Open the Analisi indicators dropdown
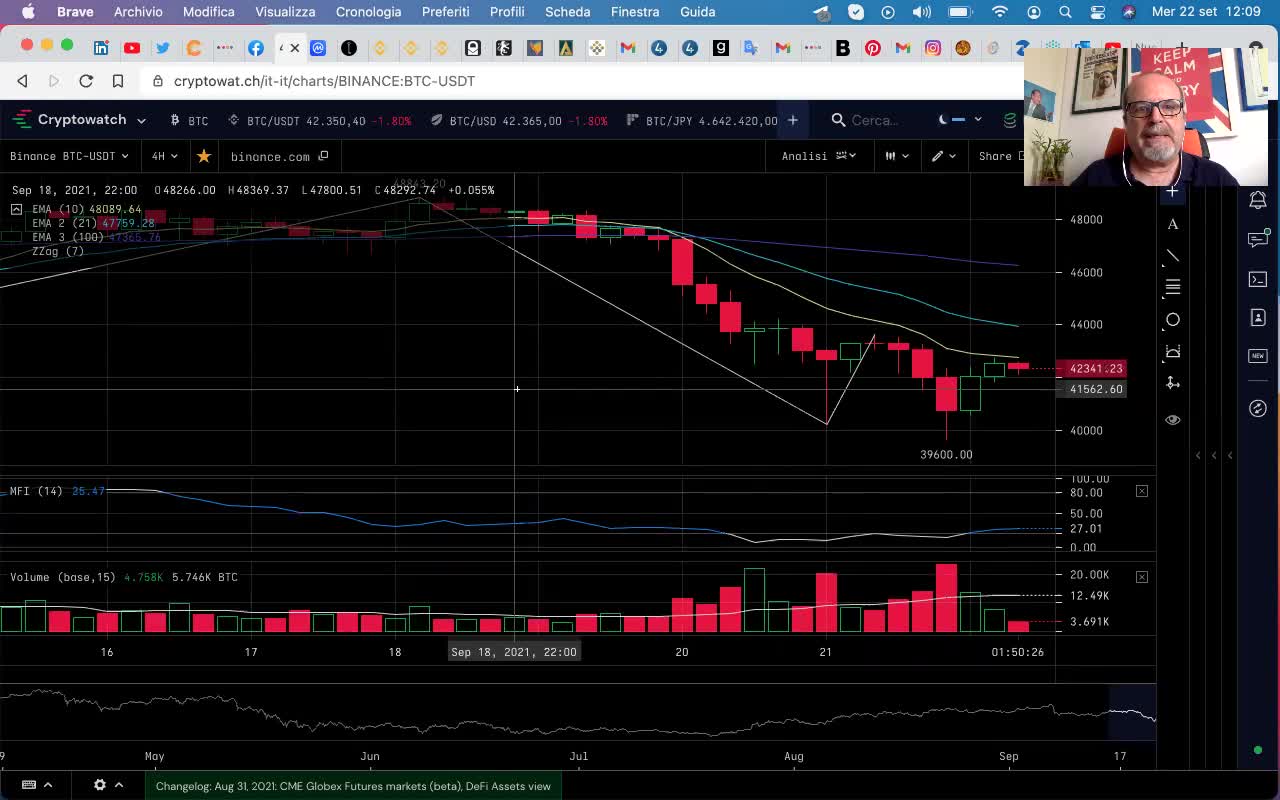This screenshot has height=800, width=1280. pyautogui.click(x=819, y=156)
